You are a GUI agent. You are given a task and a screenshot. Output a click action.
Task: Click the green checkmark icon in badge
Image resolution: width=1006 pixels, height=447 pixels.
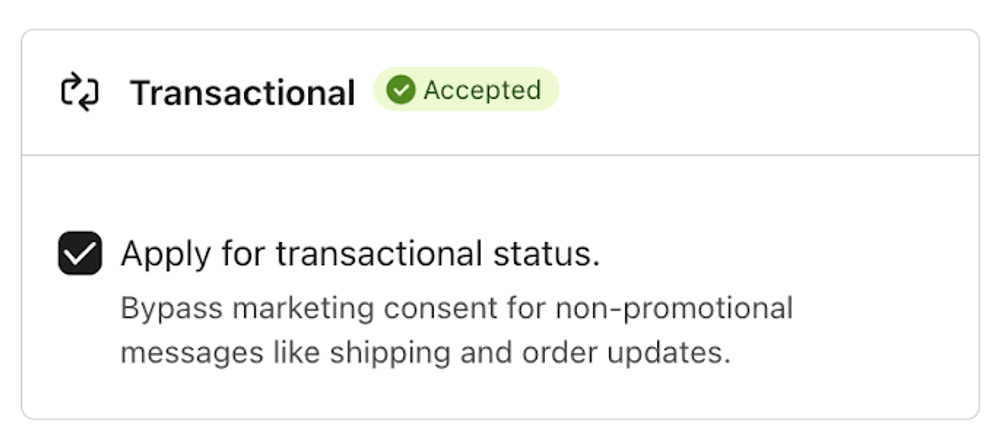pyautogui.click(x=401, y=91)
